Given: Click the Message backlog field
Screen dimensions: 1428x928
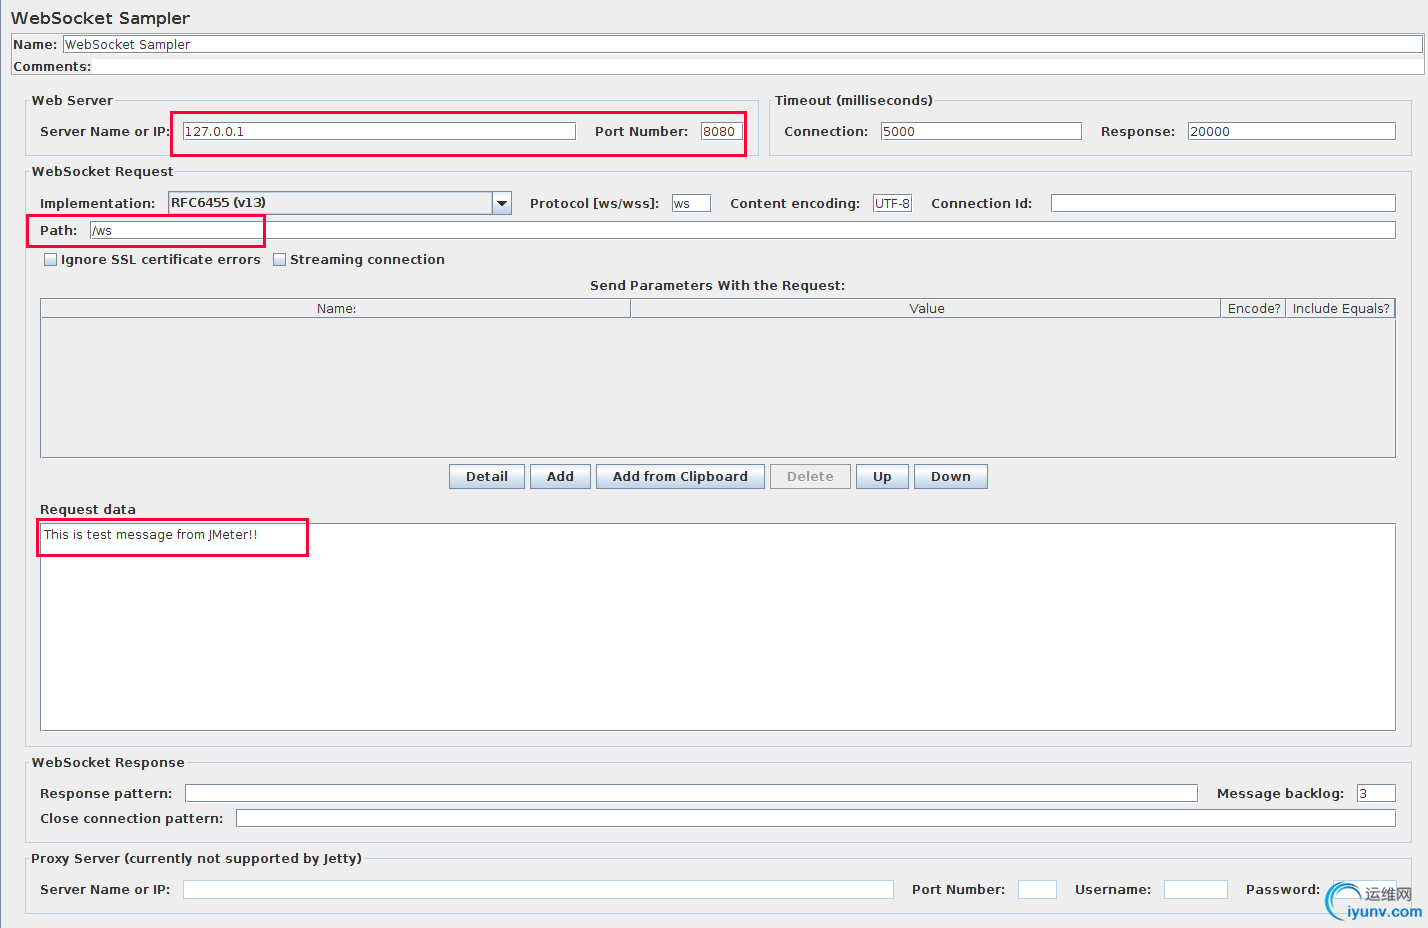Looking at the screenshot, I should coord(1376,793).
